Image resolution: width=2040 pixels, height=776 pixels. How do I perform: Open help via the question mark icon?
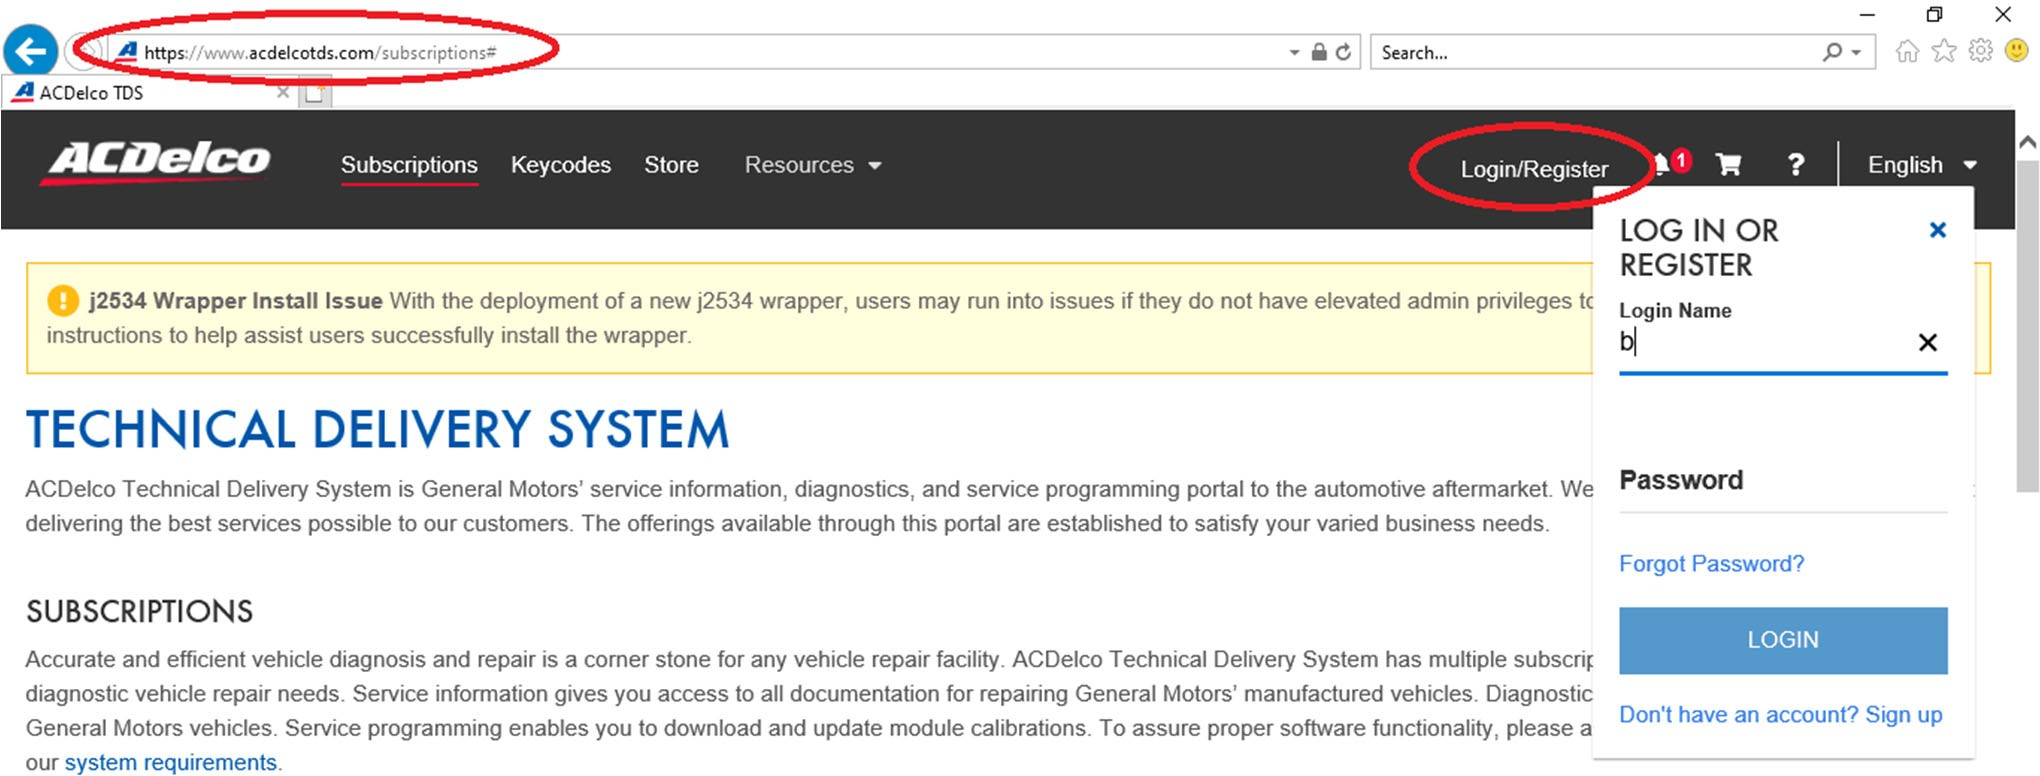[1796, 165]
